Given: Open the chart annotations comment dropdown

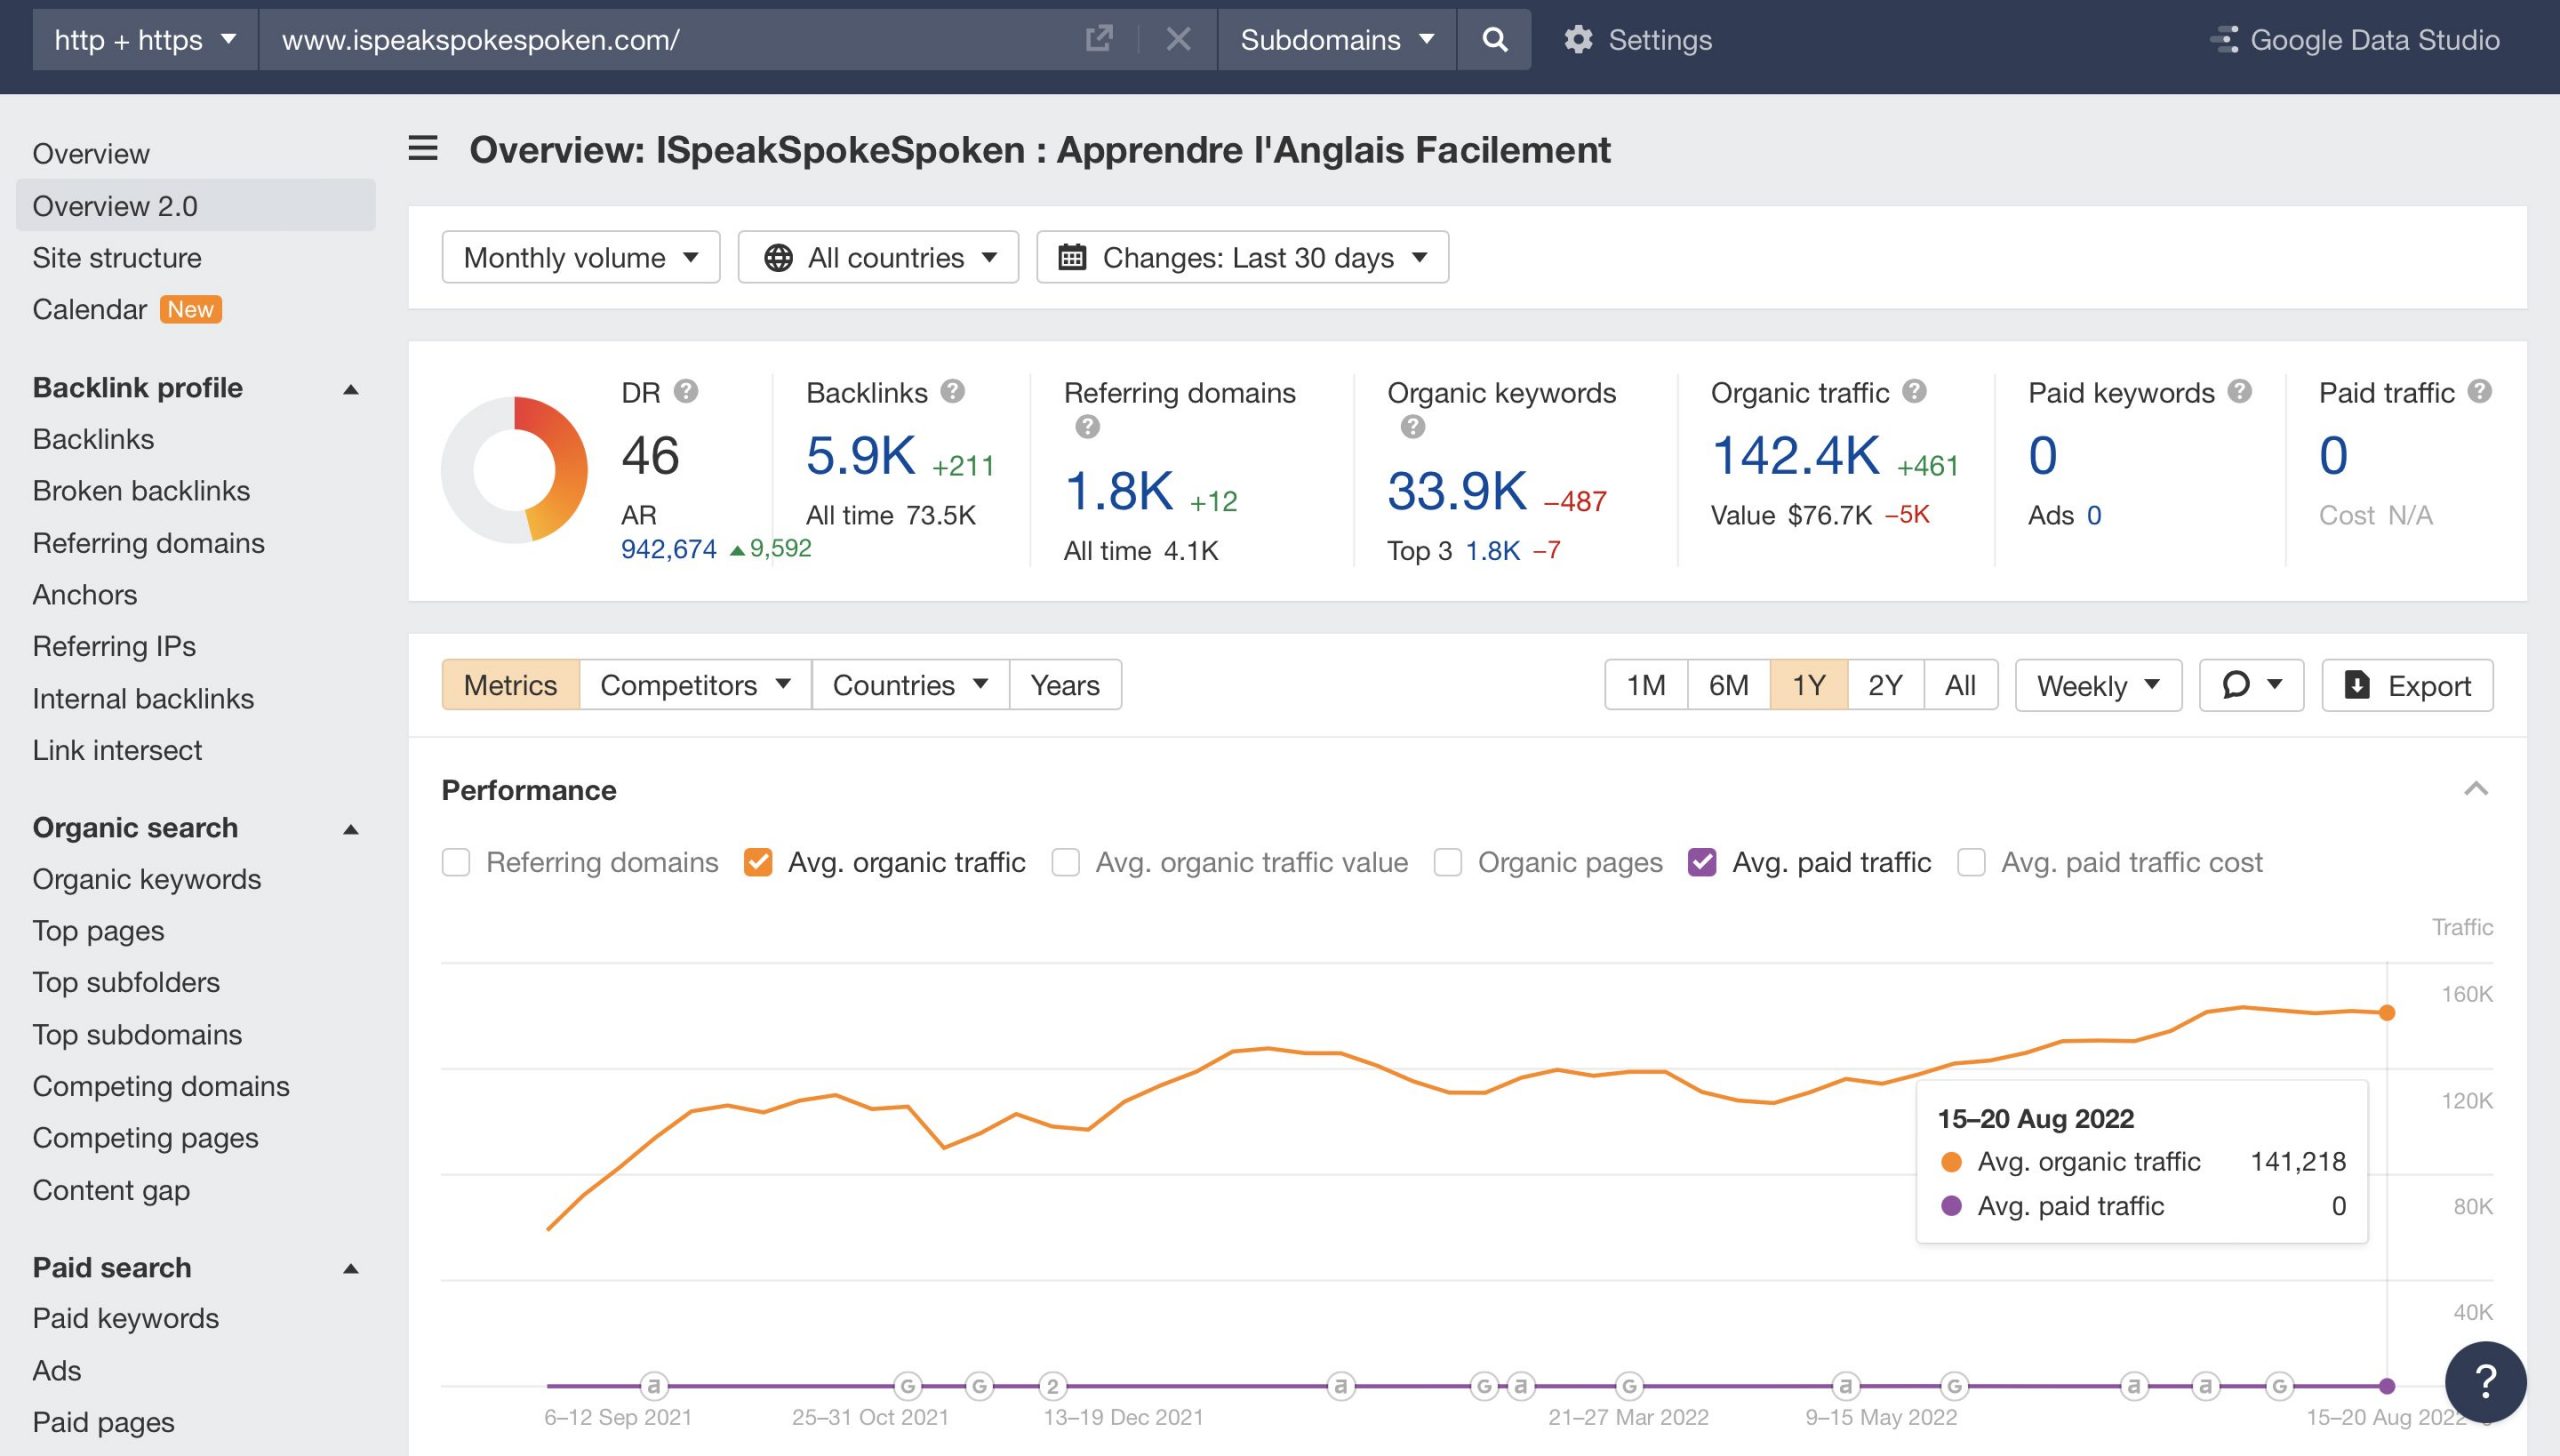Looking at the screenshot, I should click(x=2251, y=685).
